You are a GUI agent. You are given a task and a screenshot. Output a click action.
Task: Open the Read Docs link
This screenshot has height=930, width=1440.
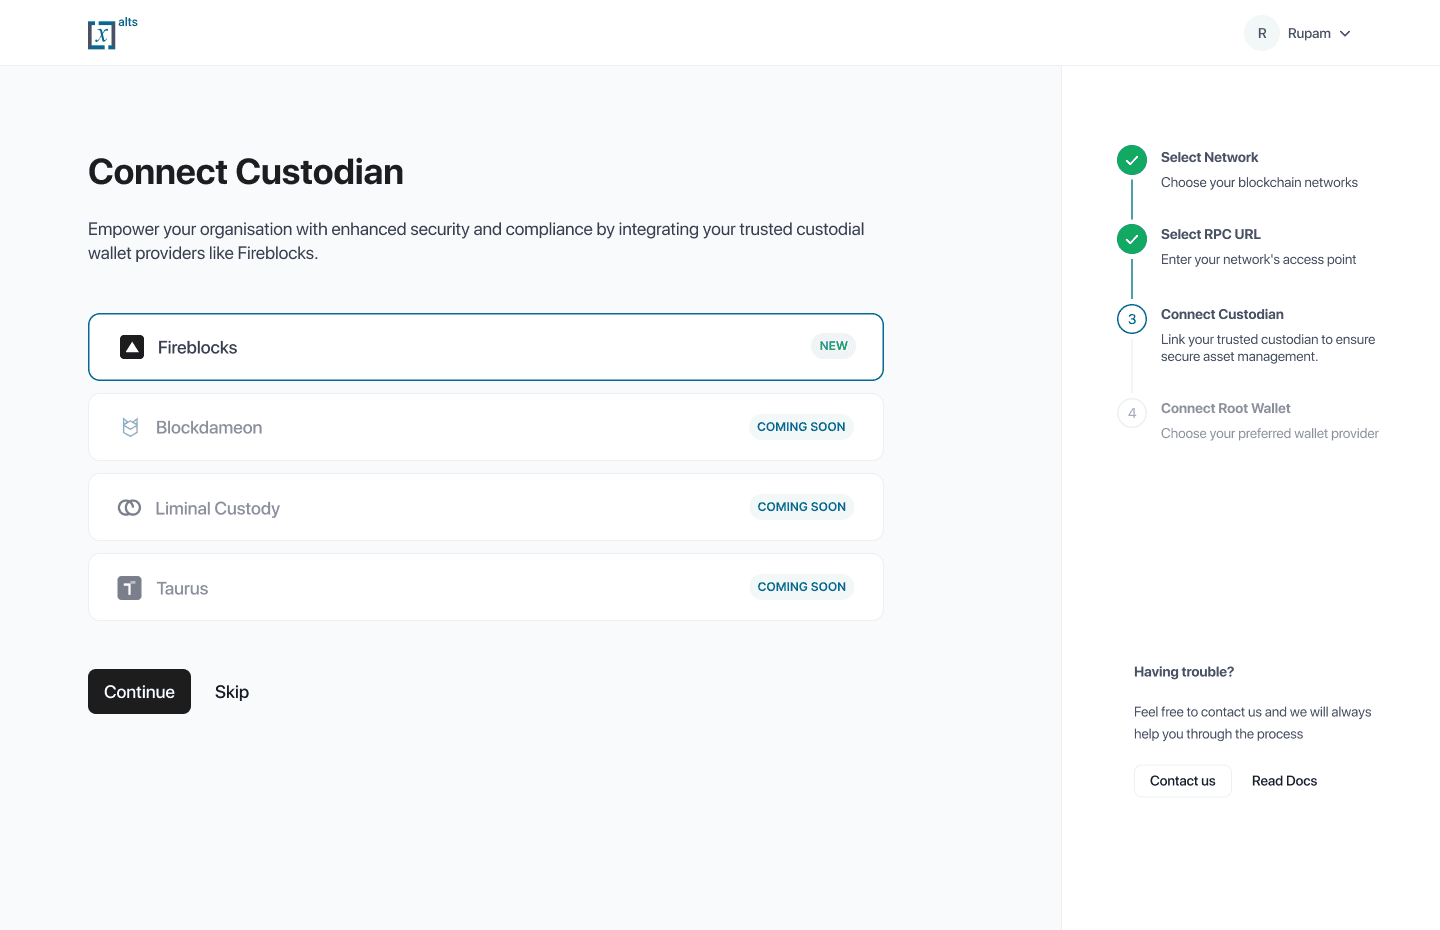pos(1284,781)
